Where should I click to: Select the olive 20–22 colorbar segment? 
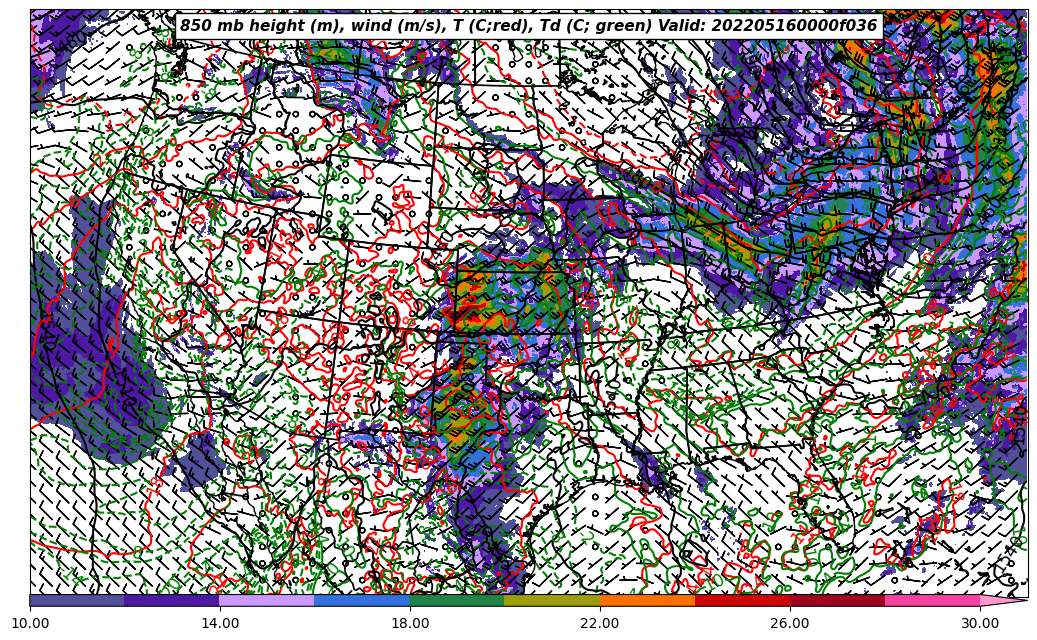click(552, 600)
